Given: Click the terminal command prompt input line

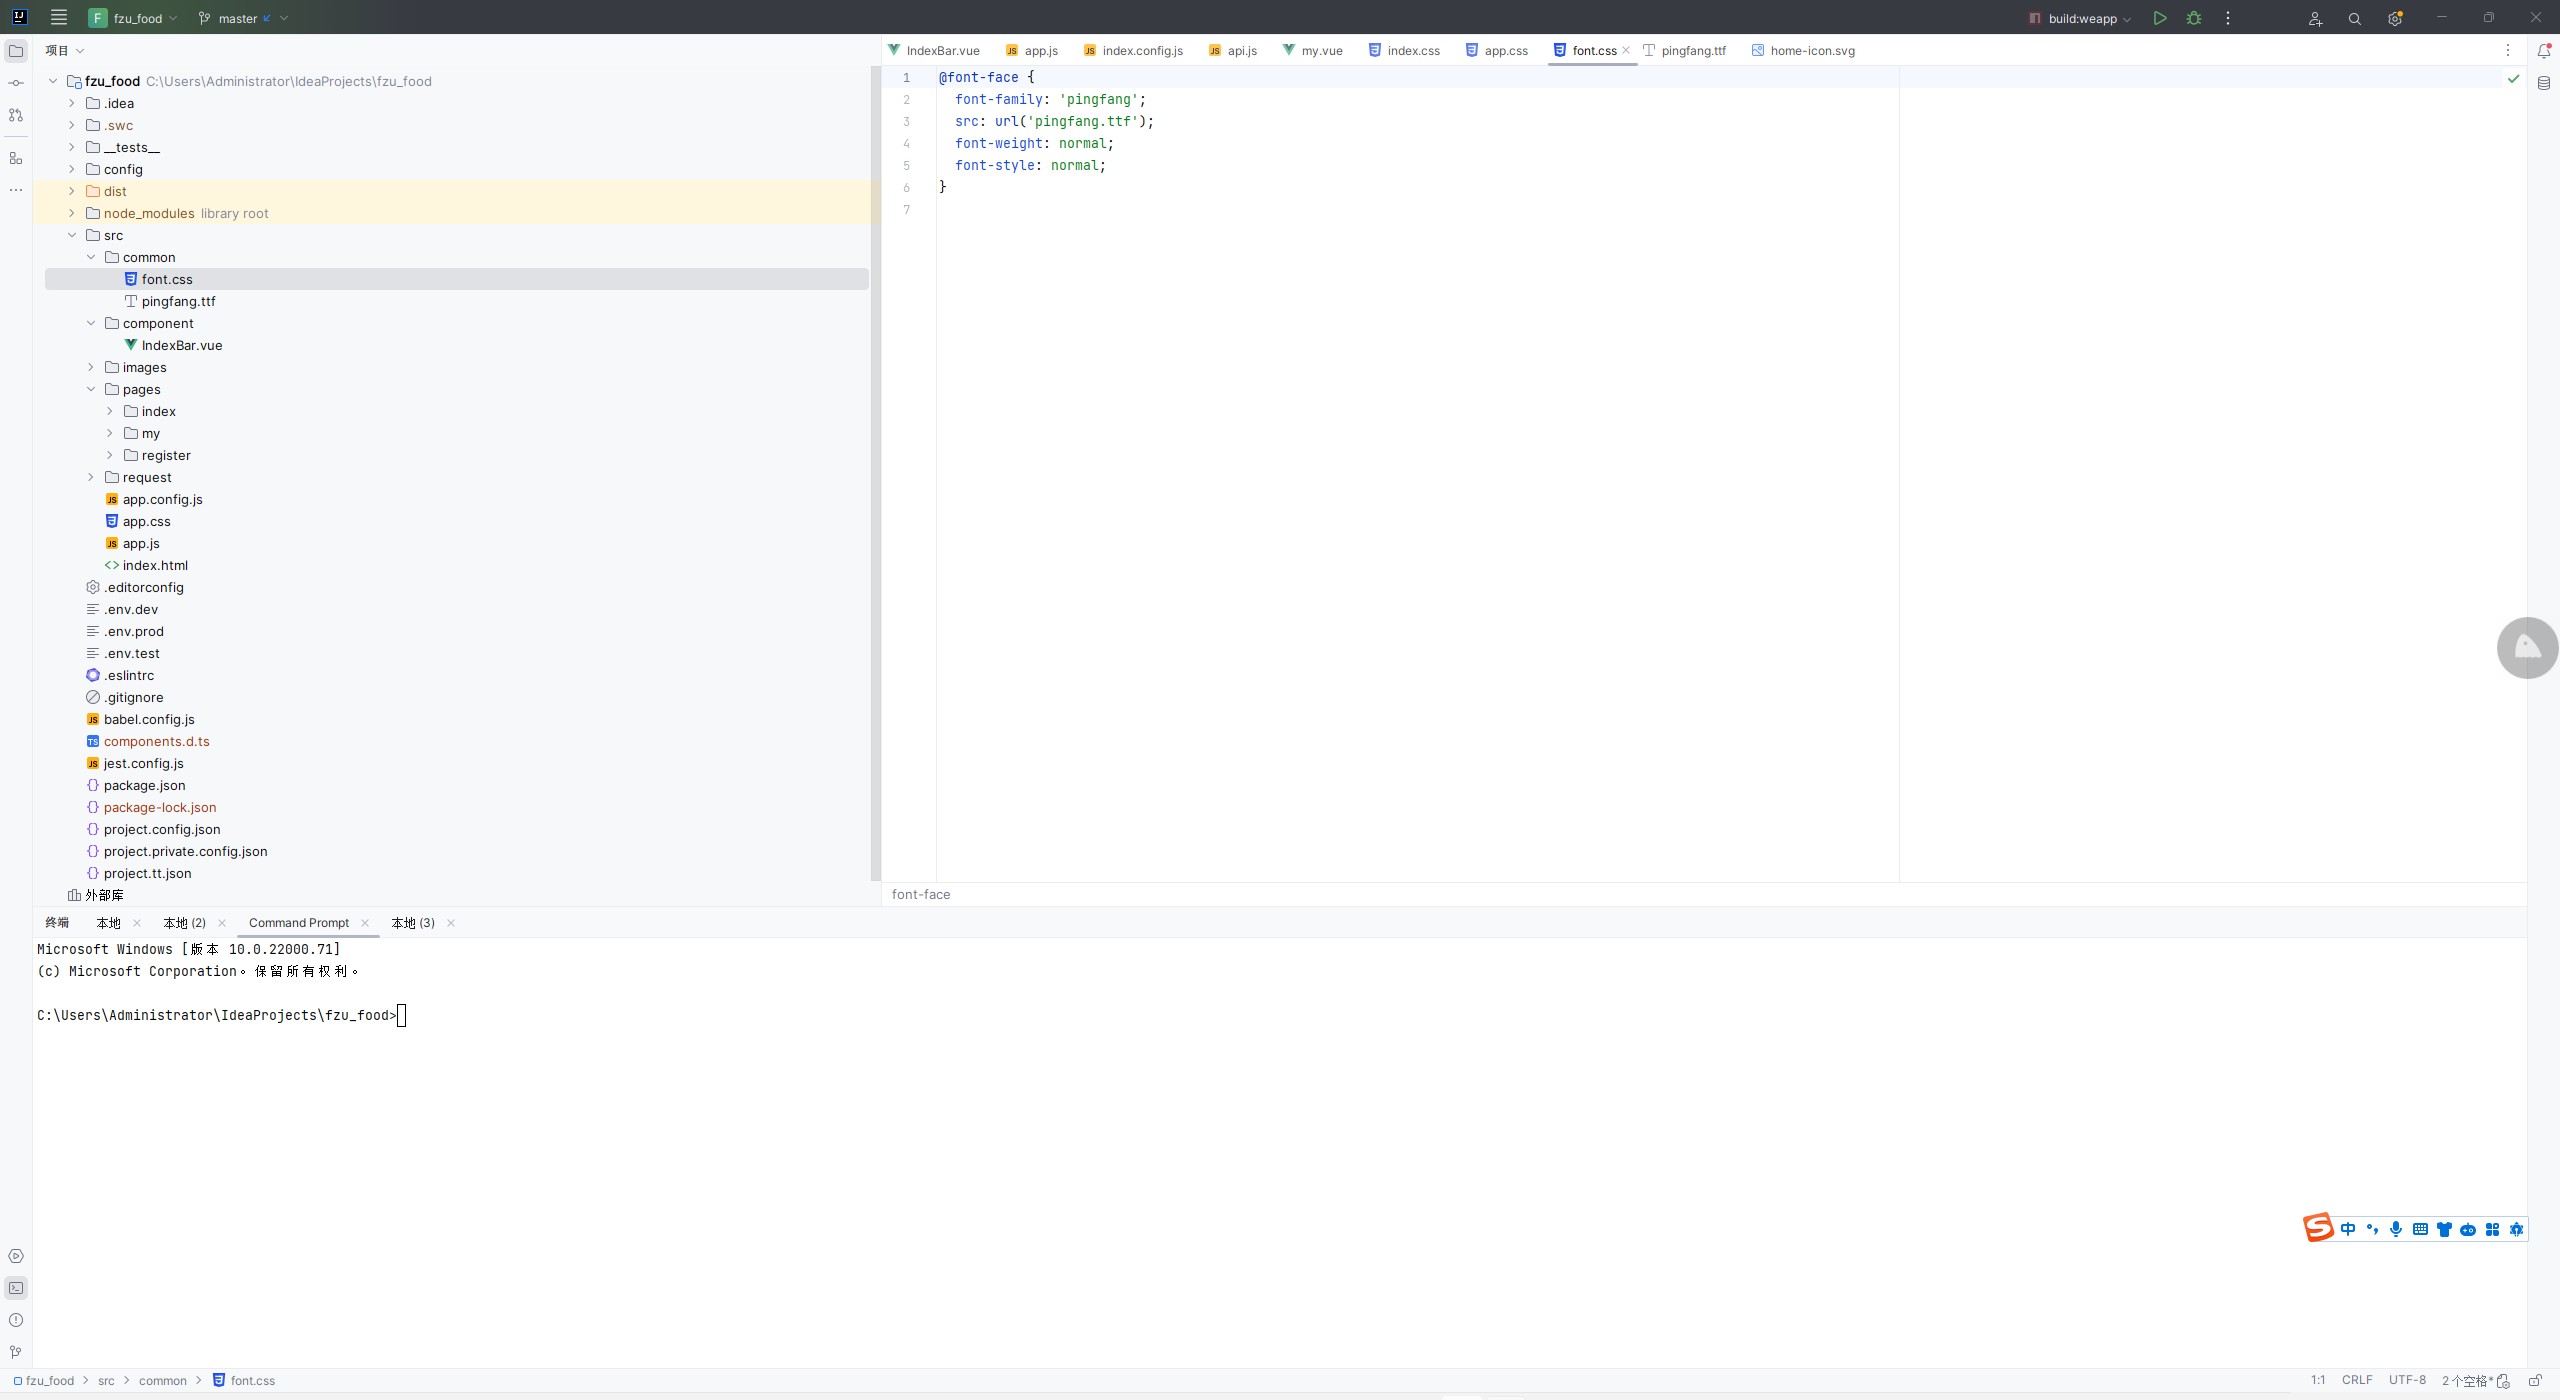Looking at the screenshot, I should (x=221, y=1015).
